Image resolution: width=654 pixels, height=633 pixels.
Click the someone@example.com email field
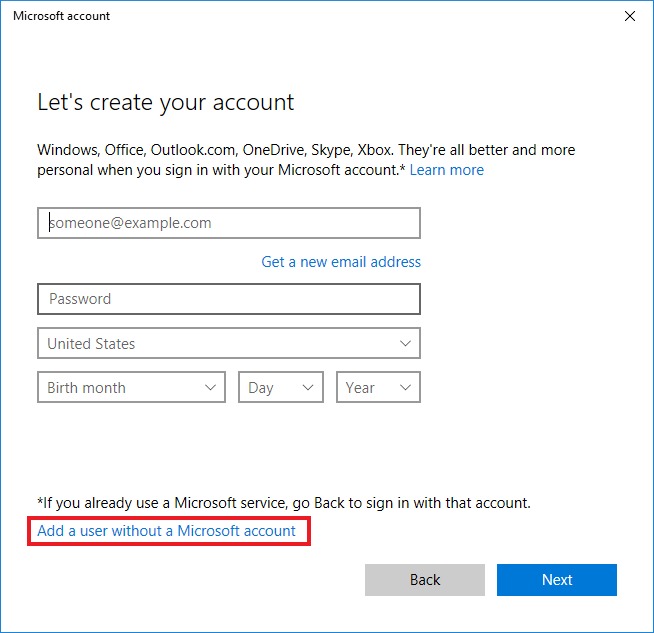(x=228, y=223)
